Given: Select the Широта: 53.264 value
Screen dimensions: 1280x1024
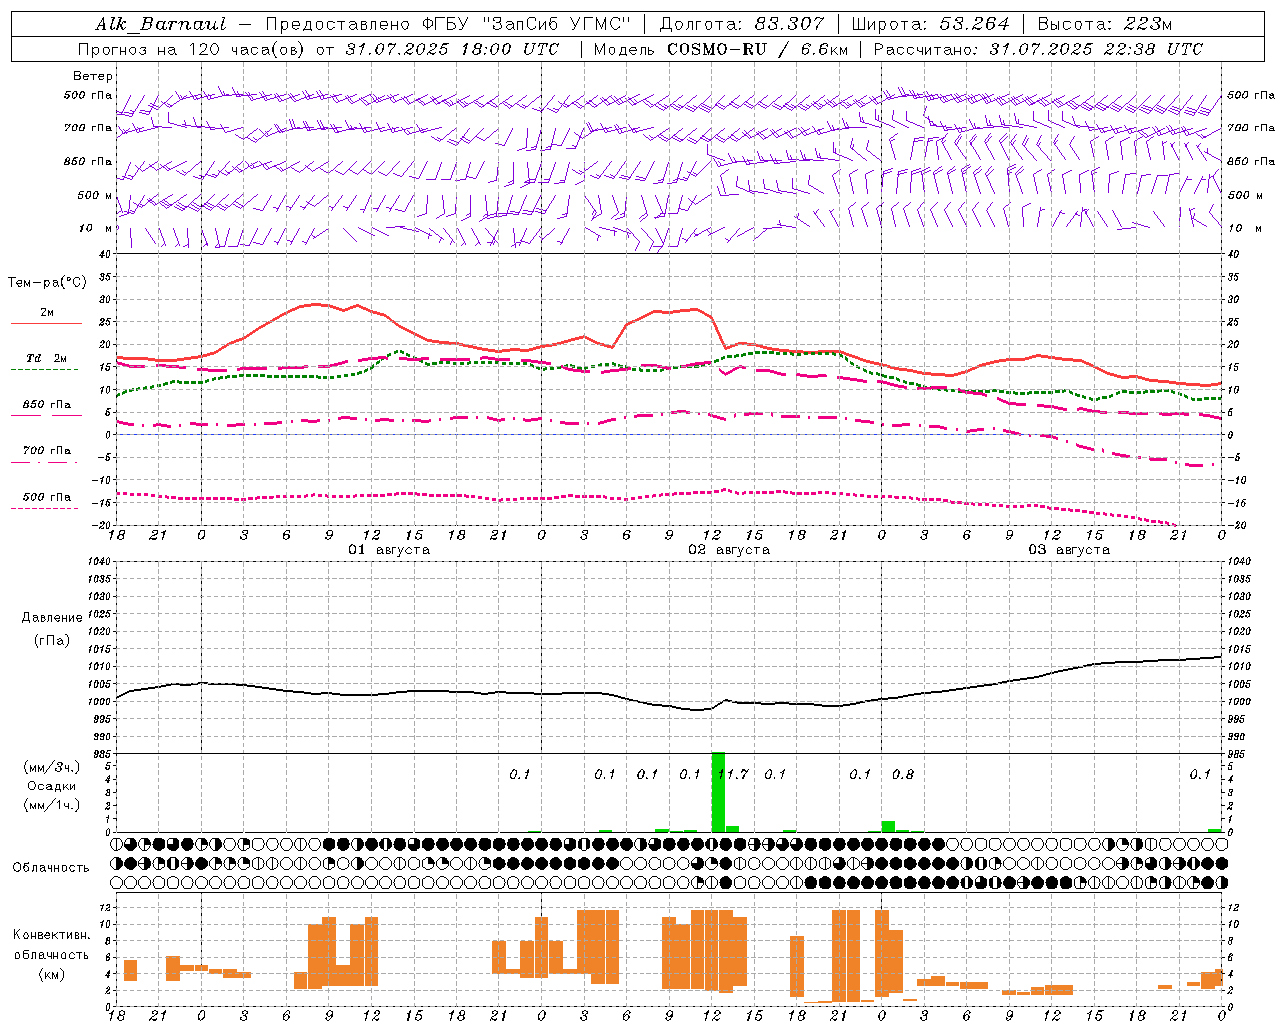Looking at the screenshot, I should tap(930, 24).
